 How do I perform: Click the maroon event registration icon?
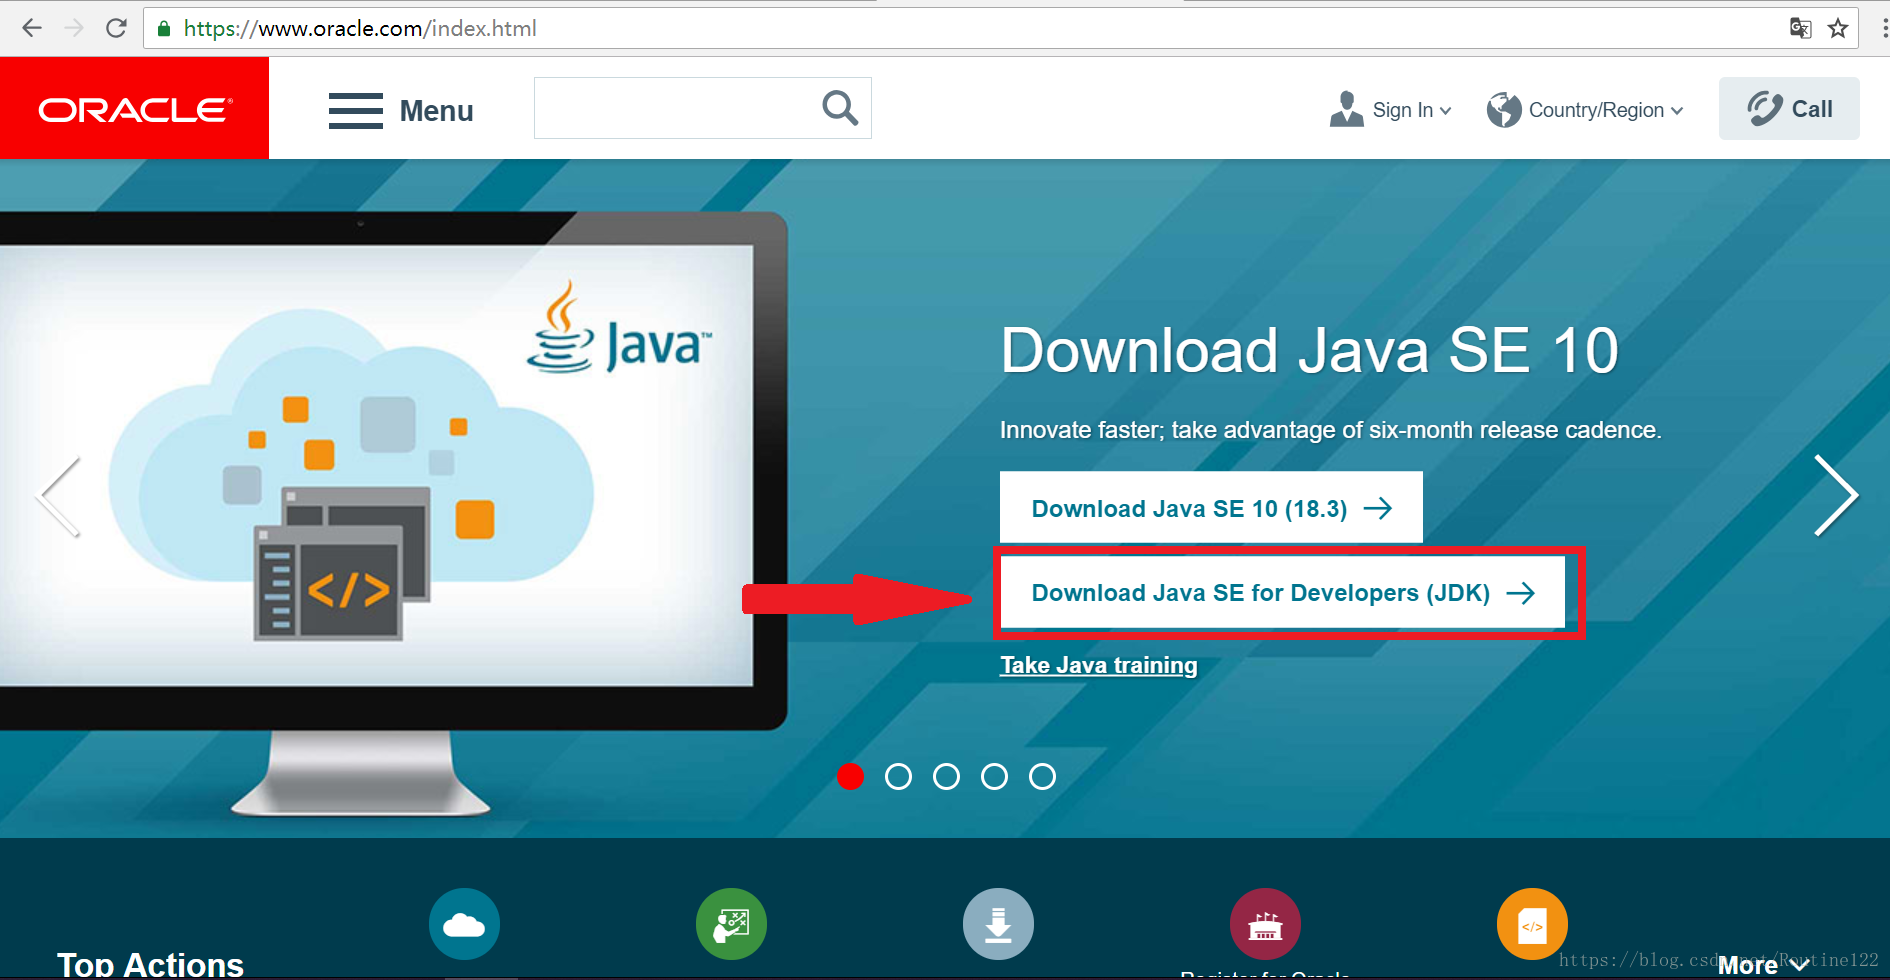[1265, 923]
